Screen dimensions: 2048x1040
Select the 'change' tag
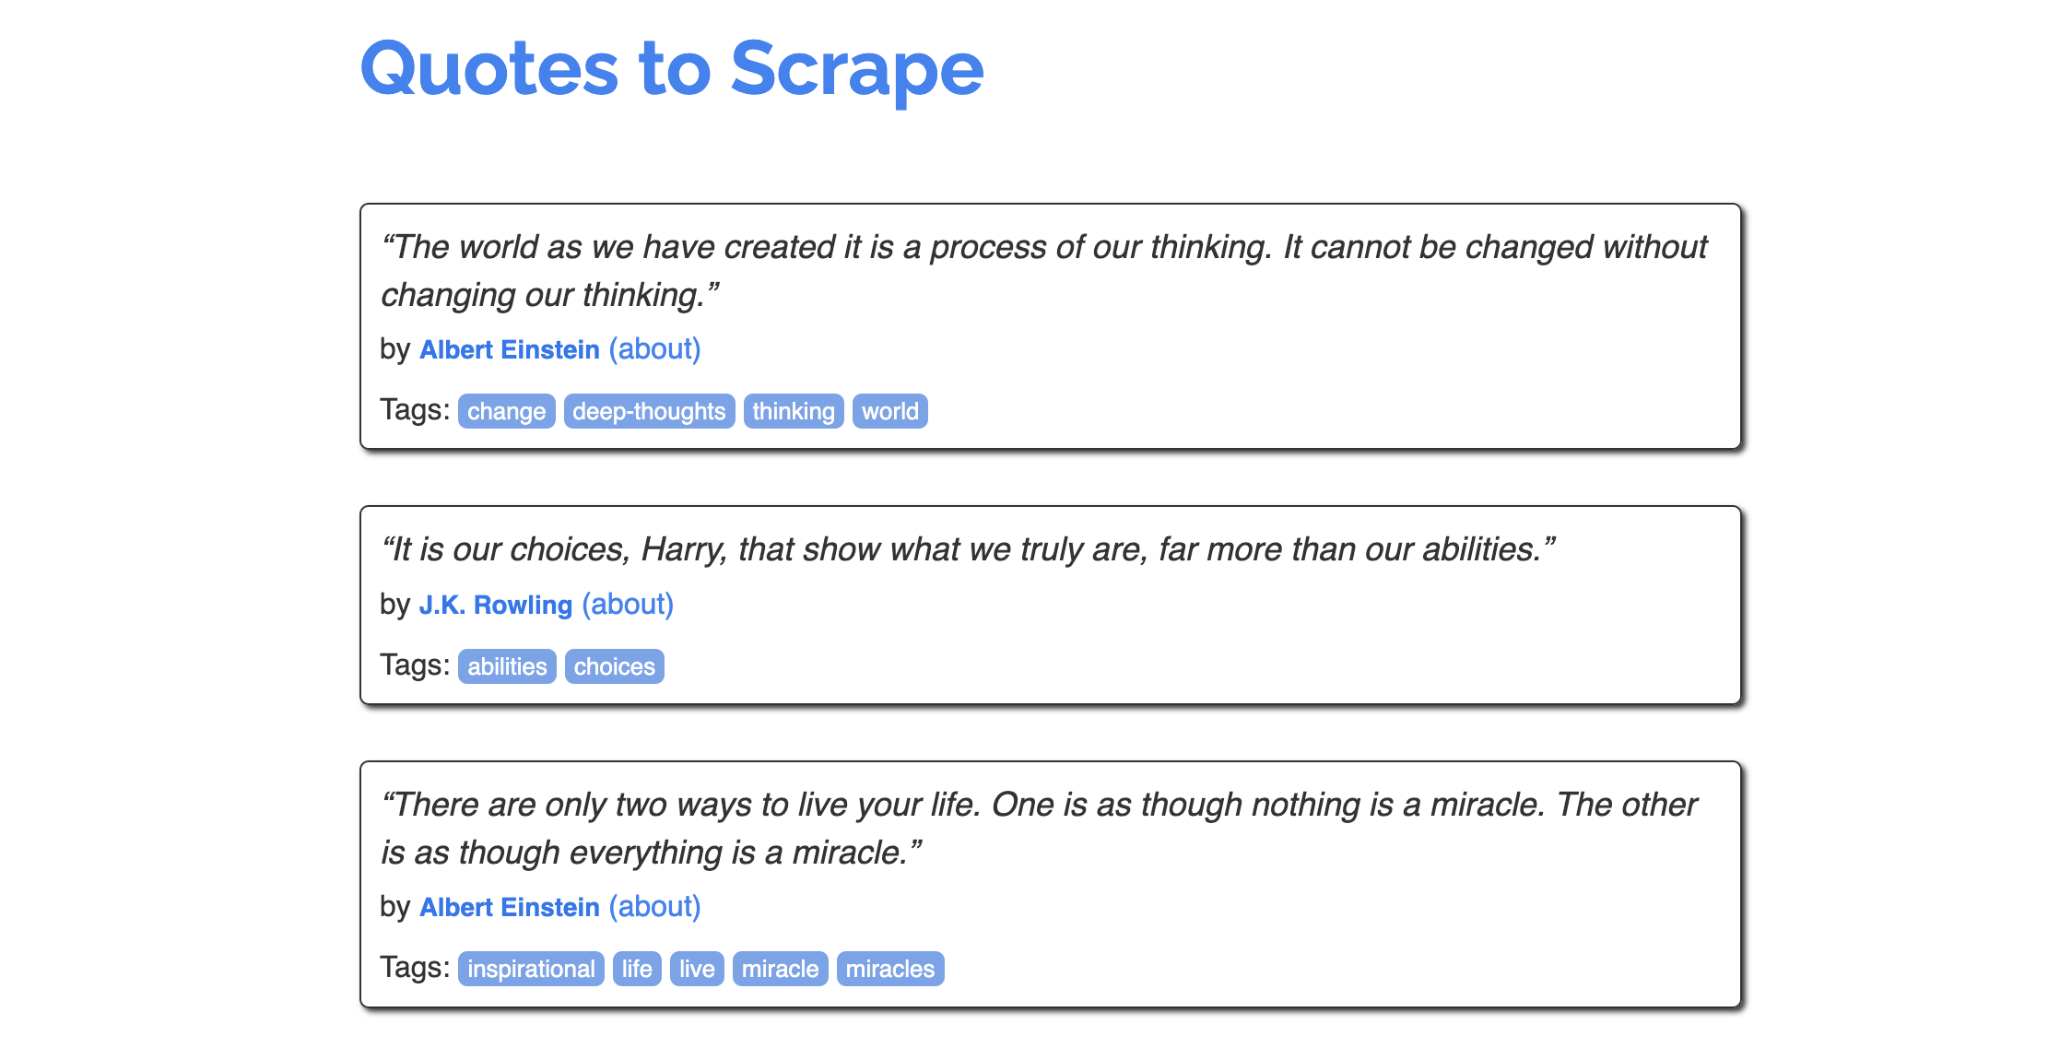coord(506,410)
